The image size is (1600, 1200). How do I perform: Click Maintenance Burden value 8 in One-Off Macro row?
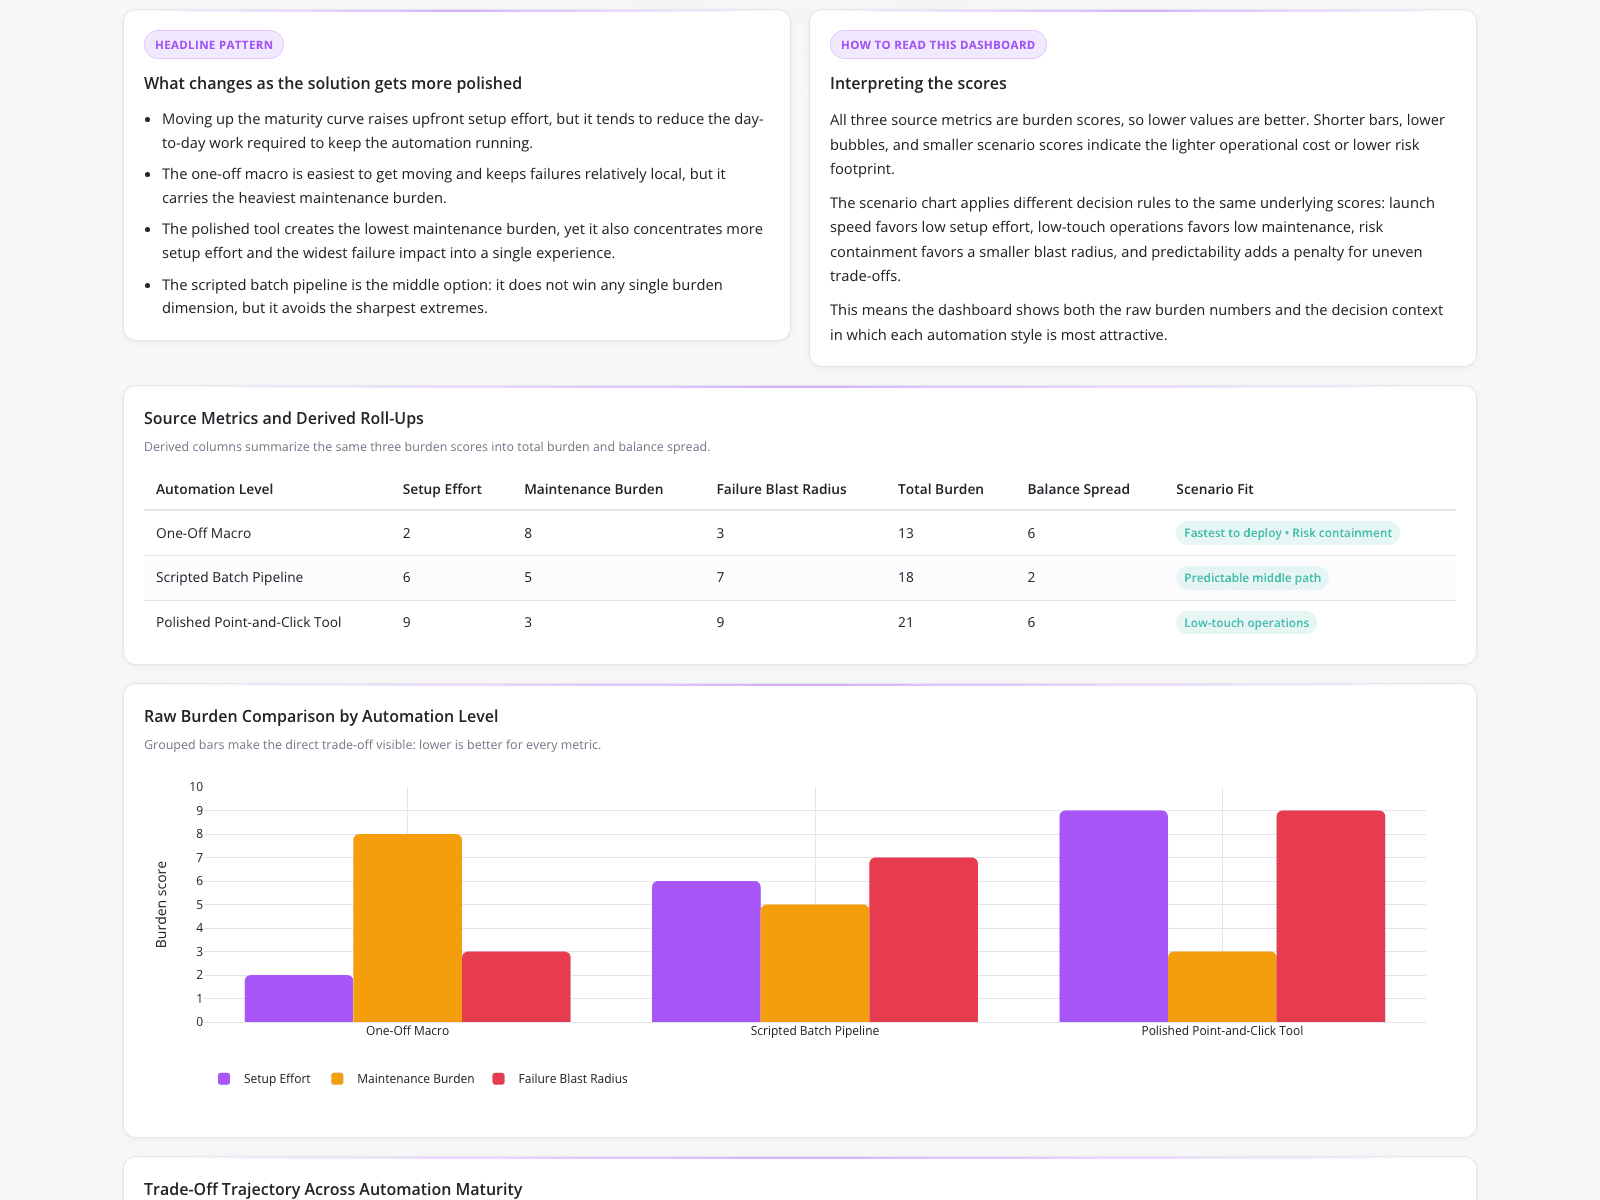coord(528,533)
